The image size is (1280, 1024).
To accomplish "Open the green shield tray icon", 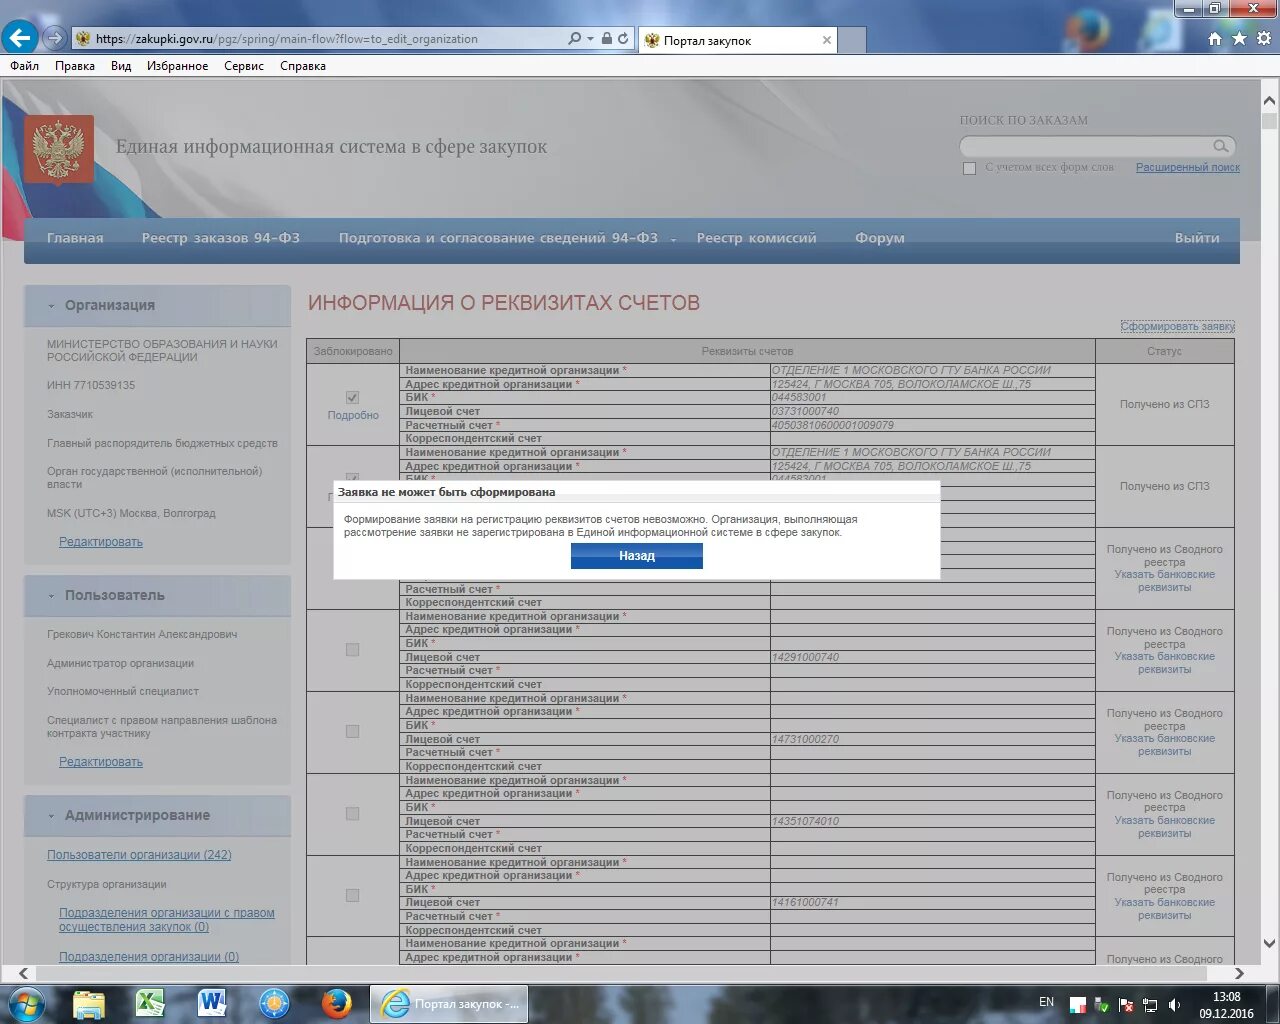I will 1102,1004.
